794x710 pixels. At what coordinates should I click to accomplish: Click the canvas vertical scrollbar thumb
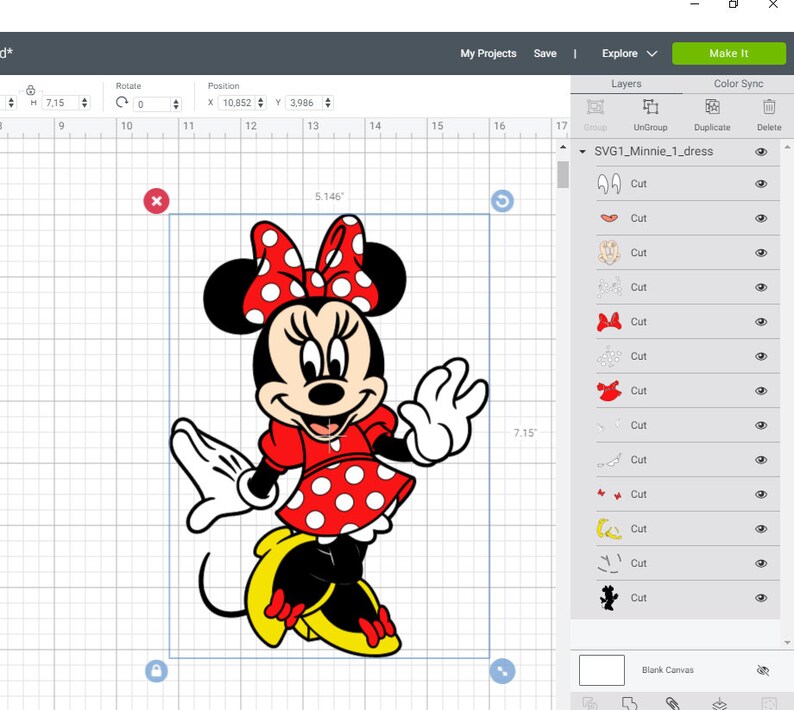pos(563,175)
